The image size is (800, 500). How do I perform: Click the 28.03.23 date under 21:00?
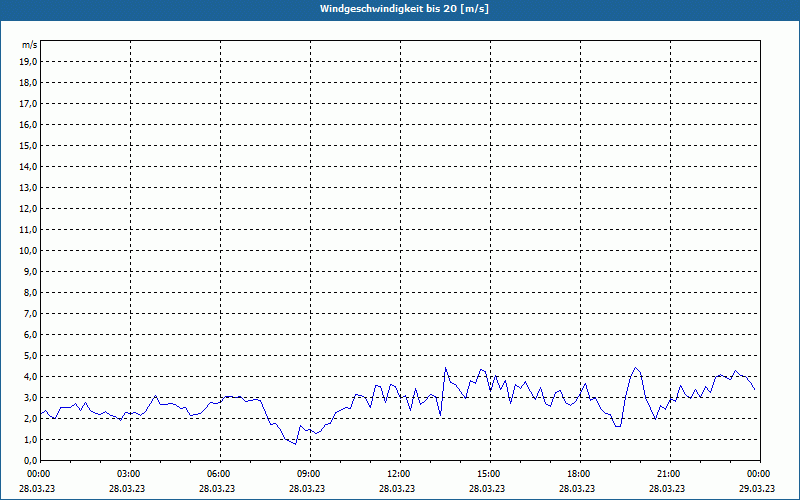pyautogui.click(x=667, y=488)
